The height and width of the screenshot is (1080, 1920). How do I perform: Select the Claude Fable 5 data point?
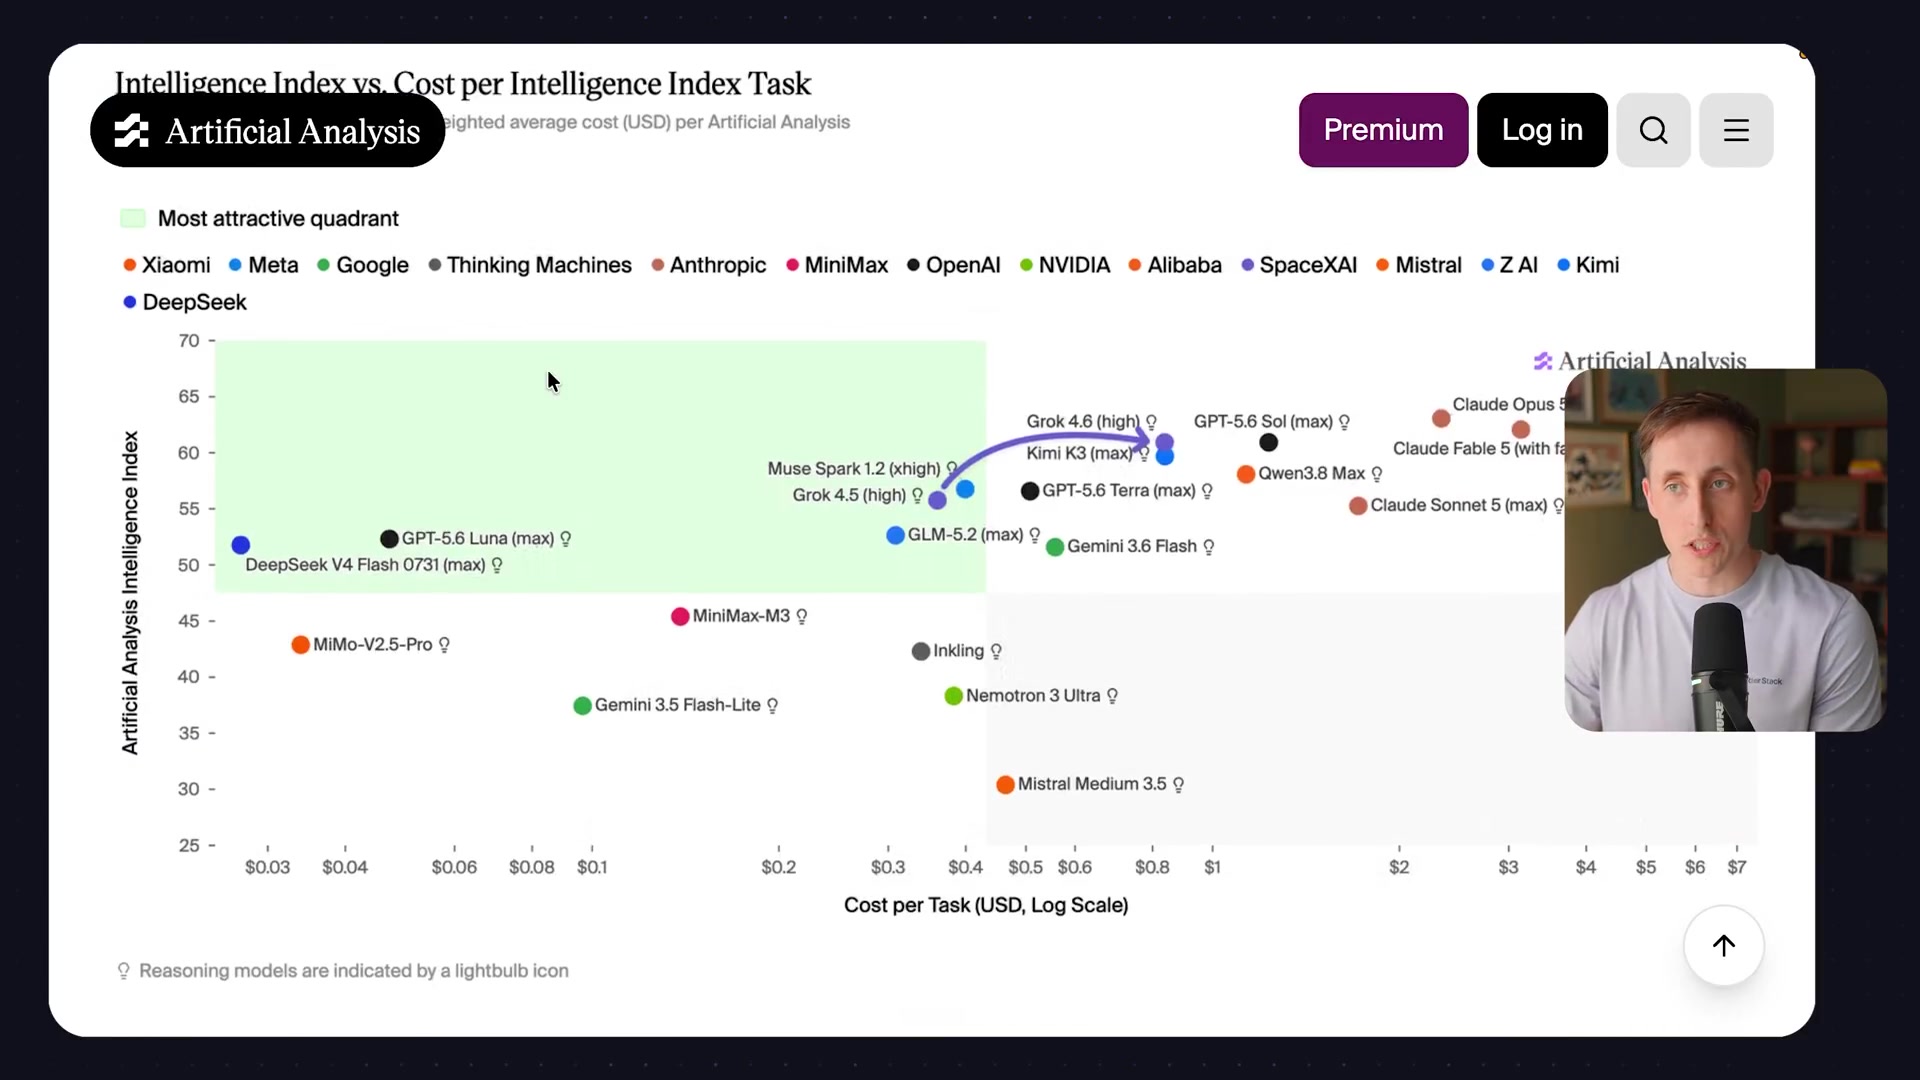click(x=1521, y=429)
